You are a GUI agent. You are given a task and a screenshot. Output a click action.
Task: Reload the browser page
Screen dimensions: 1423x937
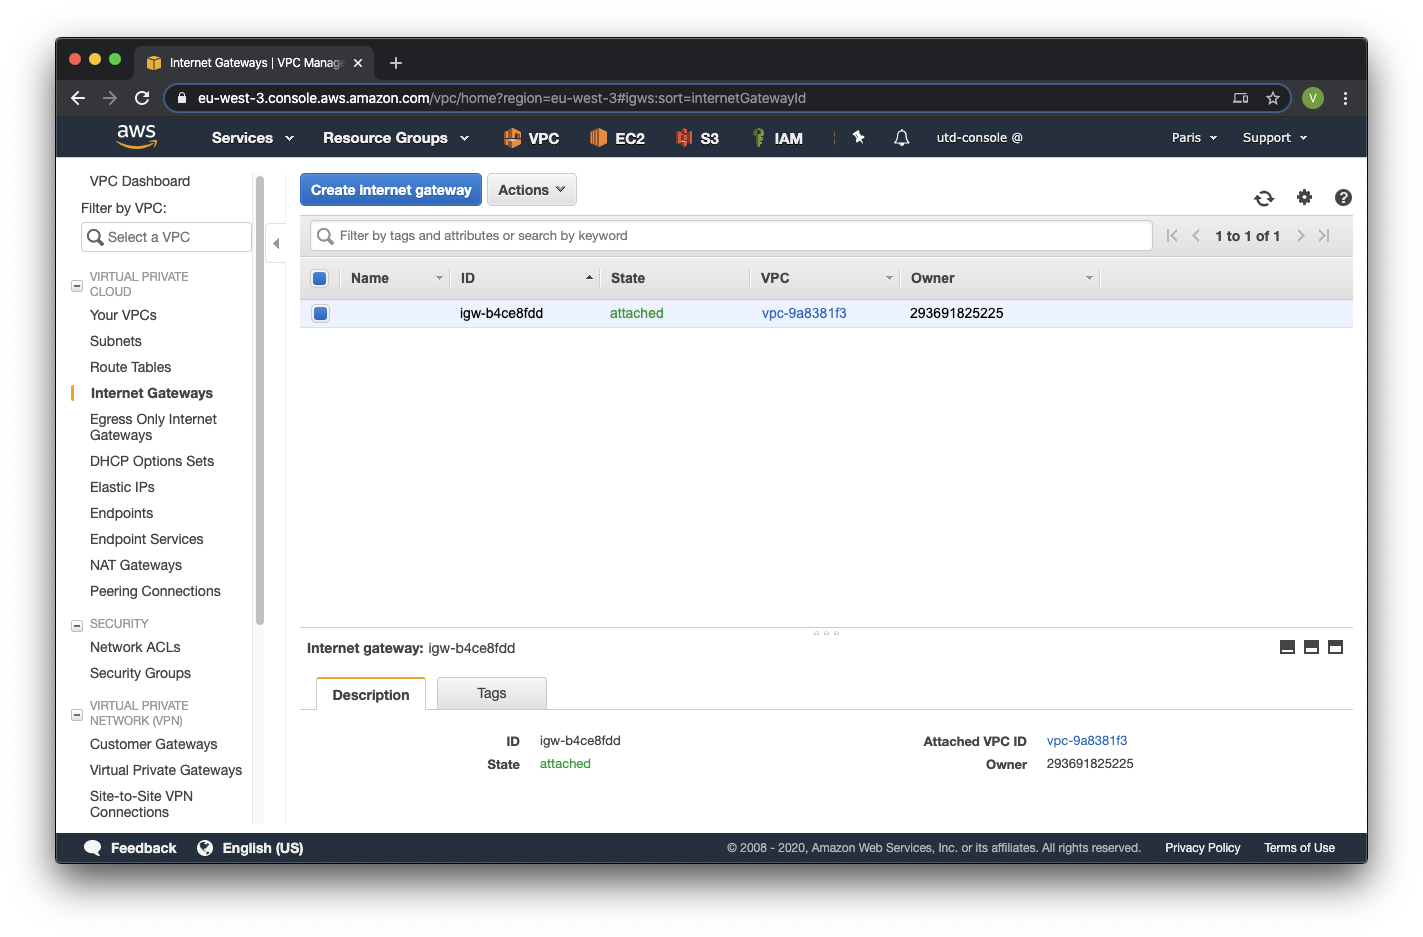click(142, 98)
